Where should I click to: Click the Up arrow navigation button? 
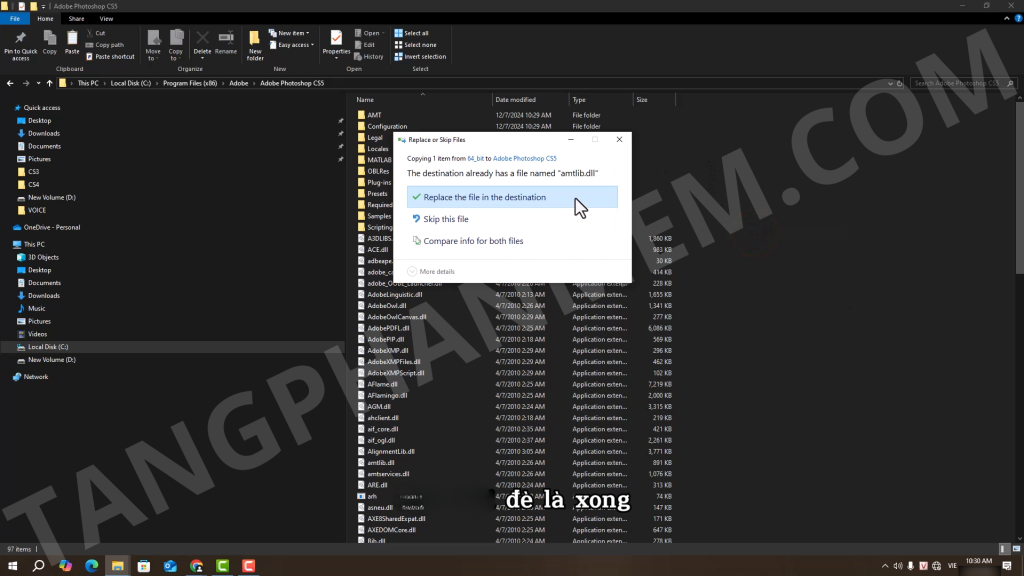point(50,83)
